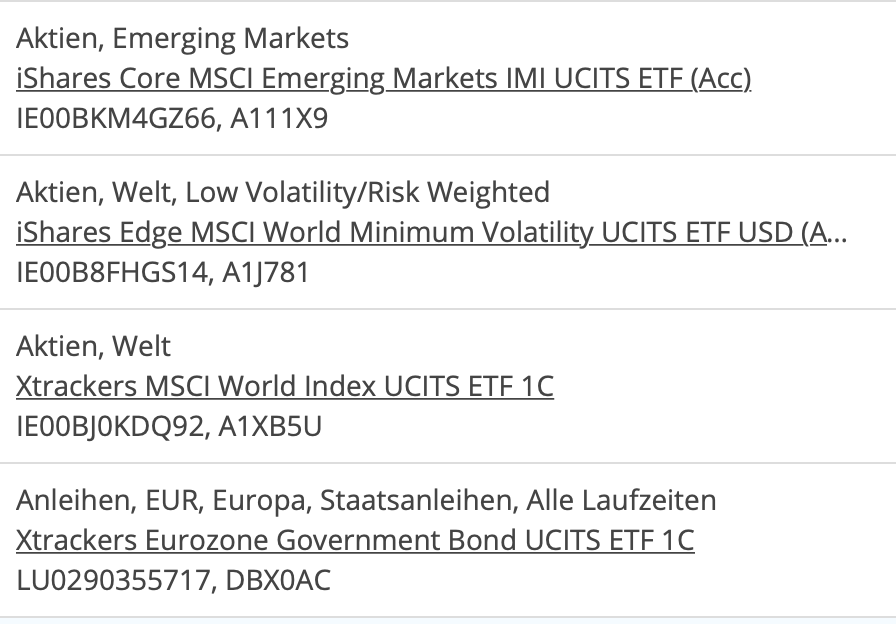Click the ISIN IE00BKM4GZ66 text
The height and width of the screenshot is (624, 896).
[114, 118]
